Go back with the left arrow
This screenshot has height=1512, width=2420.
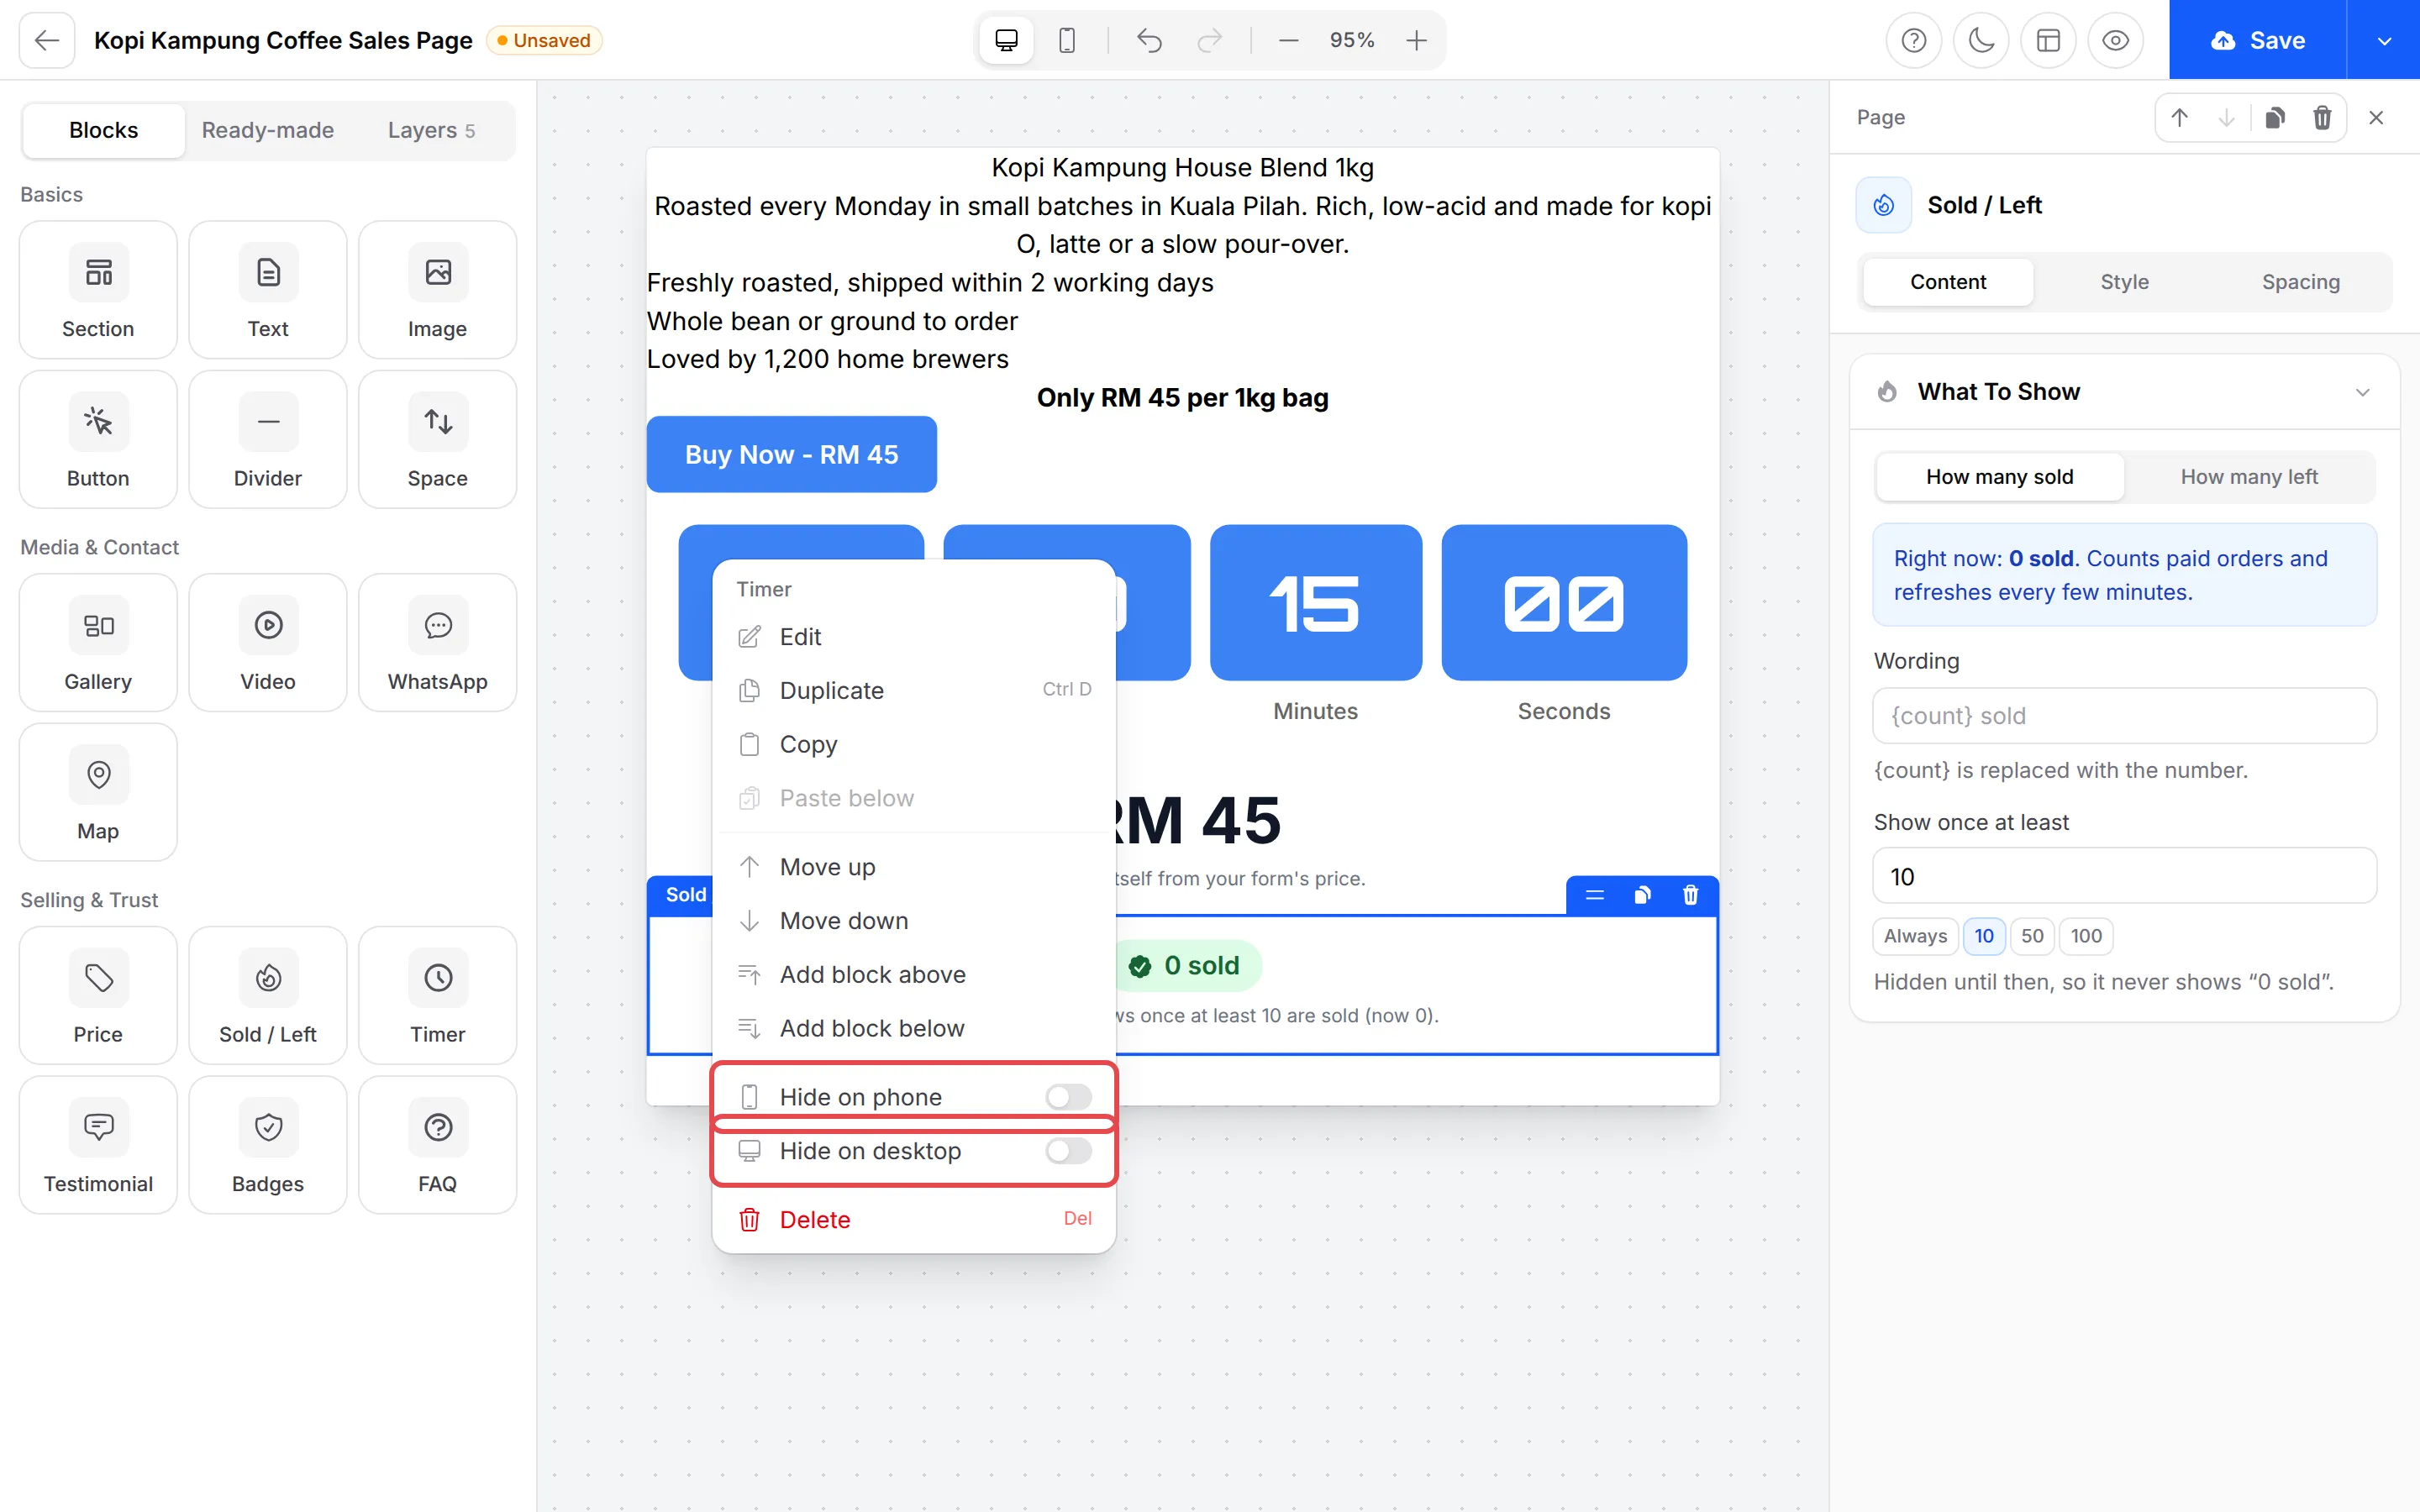[x=47, y=40]
